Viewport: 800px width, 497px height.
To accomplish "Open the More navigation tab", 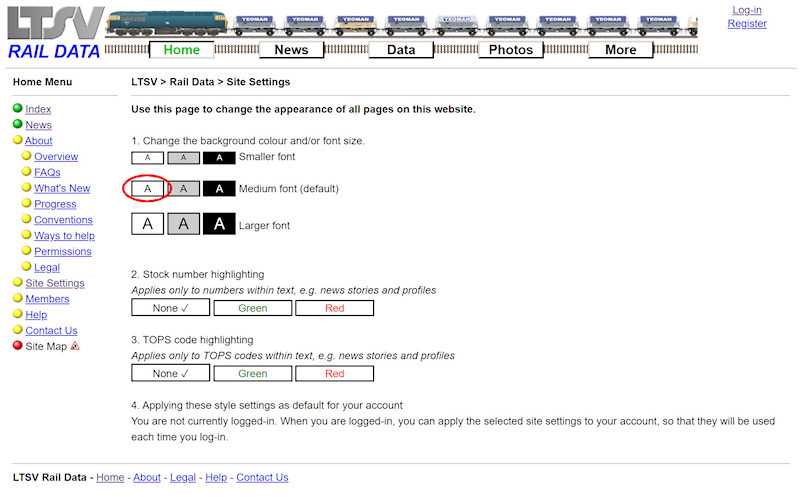I will tap(620, 50).
